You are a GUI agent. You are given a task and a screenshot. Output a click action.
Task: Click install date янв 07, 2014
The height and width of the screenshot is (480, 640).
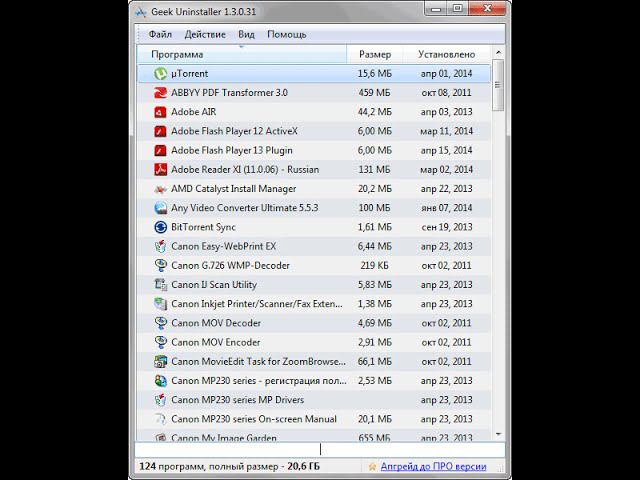pyautogui.click(x=447, y=208)
